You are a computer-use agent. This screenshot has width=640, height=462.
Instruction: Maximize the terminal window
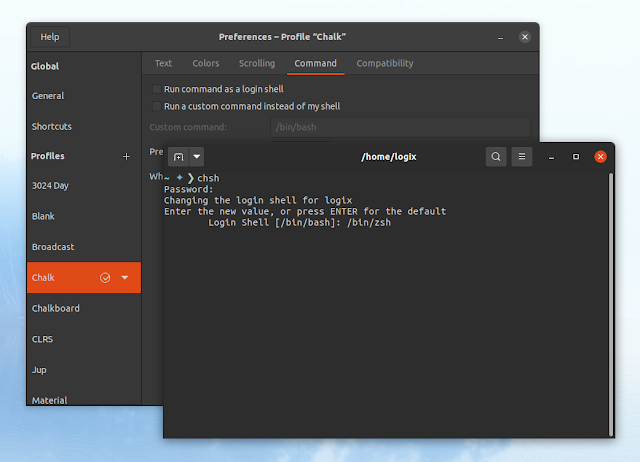coord(576,157)
